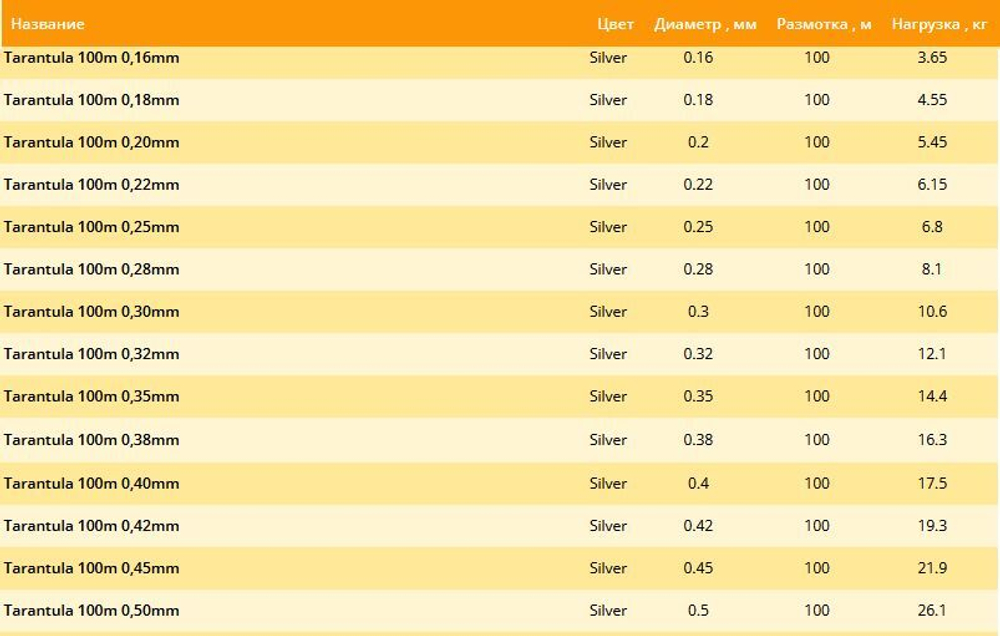Click diameter cell 0.4

(x=698, y=483)
